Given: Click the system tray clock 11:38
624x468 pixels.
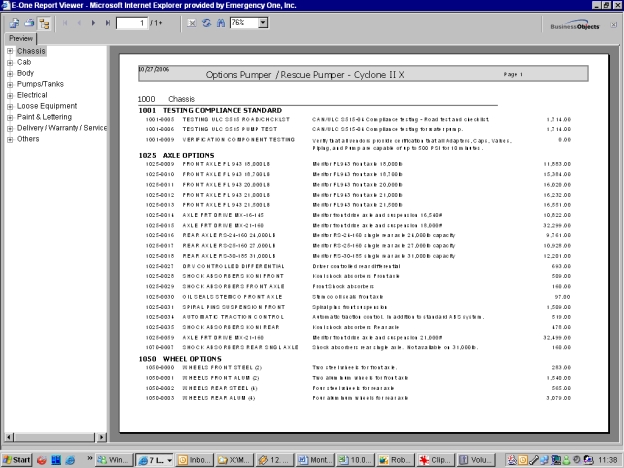Looking at the screenshot, I should point(607,460).
